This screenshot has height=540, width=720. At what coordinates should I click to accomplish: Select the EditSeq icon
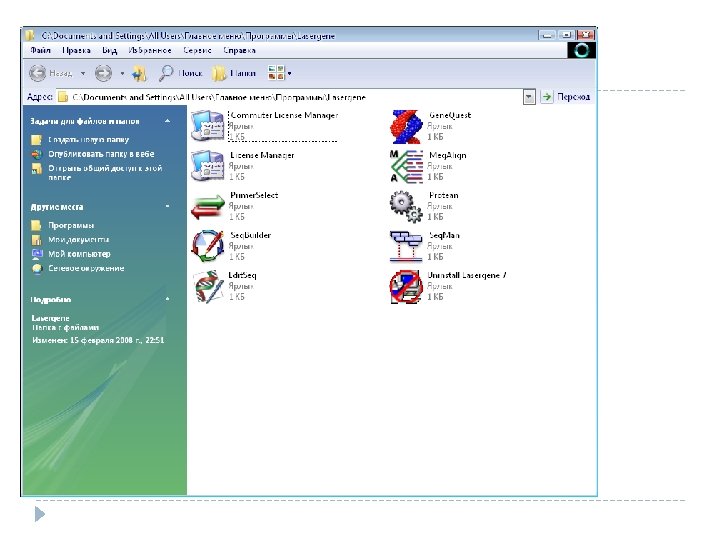pyautogui.click(x=208, y=286)
